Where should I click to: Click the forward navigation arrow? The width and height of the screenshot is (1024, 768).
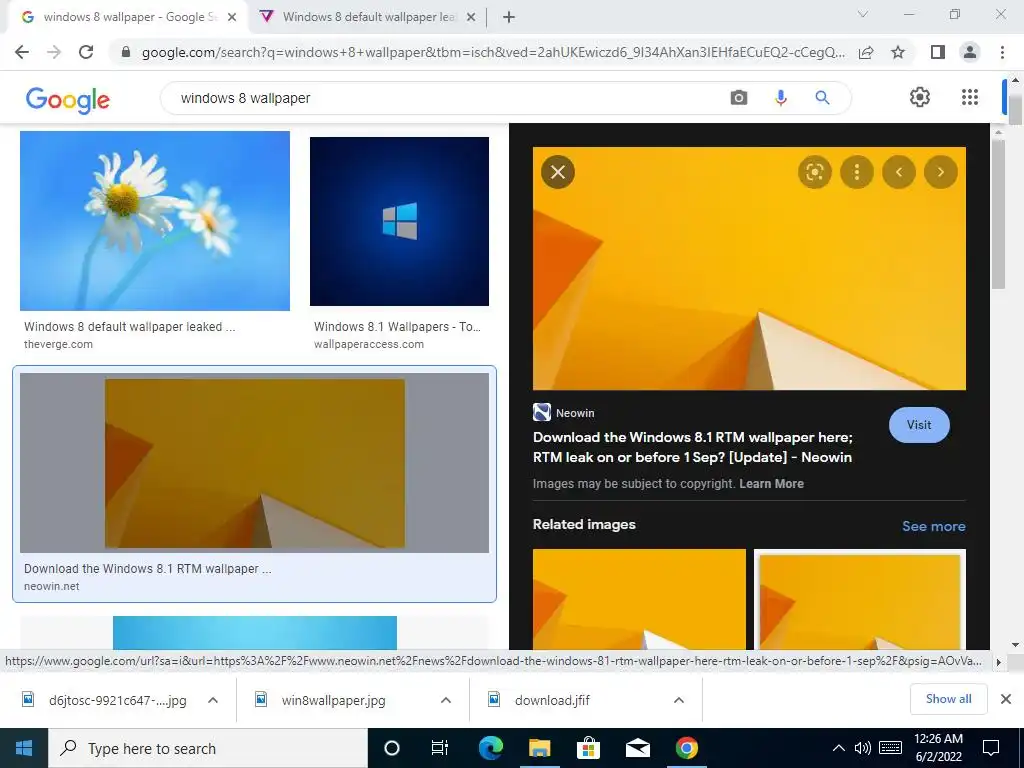click(x=54, y=52)
